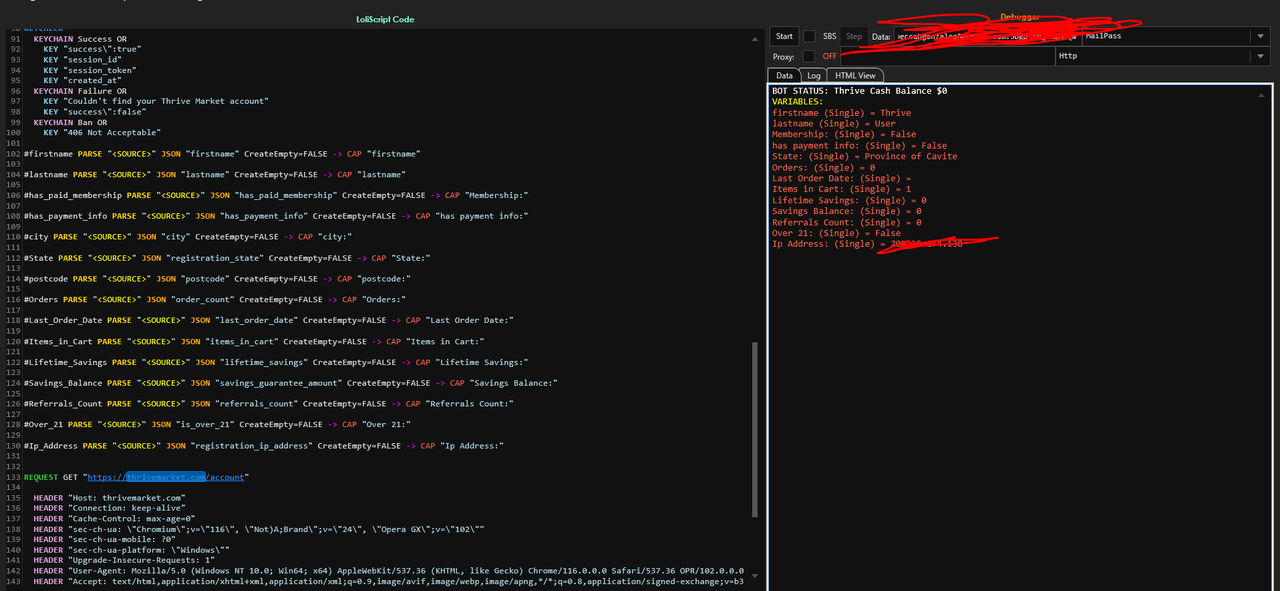The image size is (1280, 591).
Task: Switch to the Data tab
Action: click(784, 75)
